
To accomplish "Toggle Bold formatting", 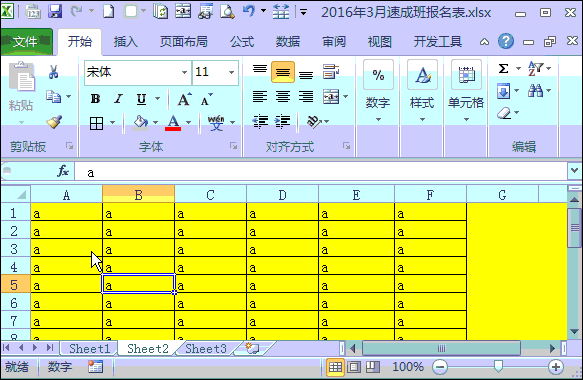I will click(95, 99).
